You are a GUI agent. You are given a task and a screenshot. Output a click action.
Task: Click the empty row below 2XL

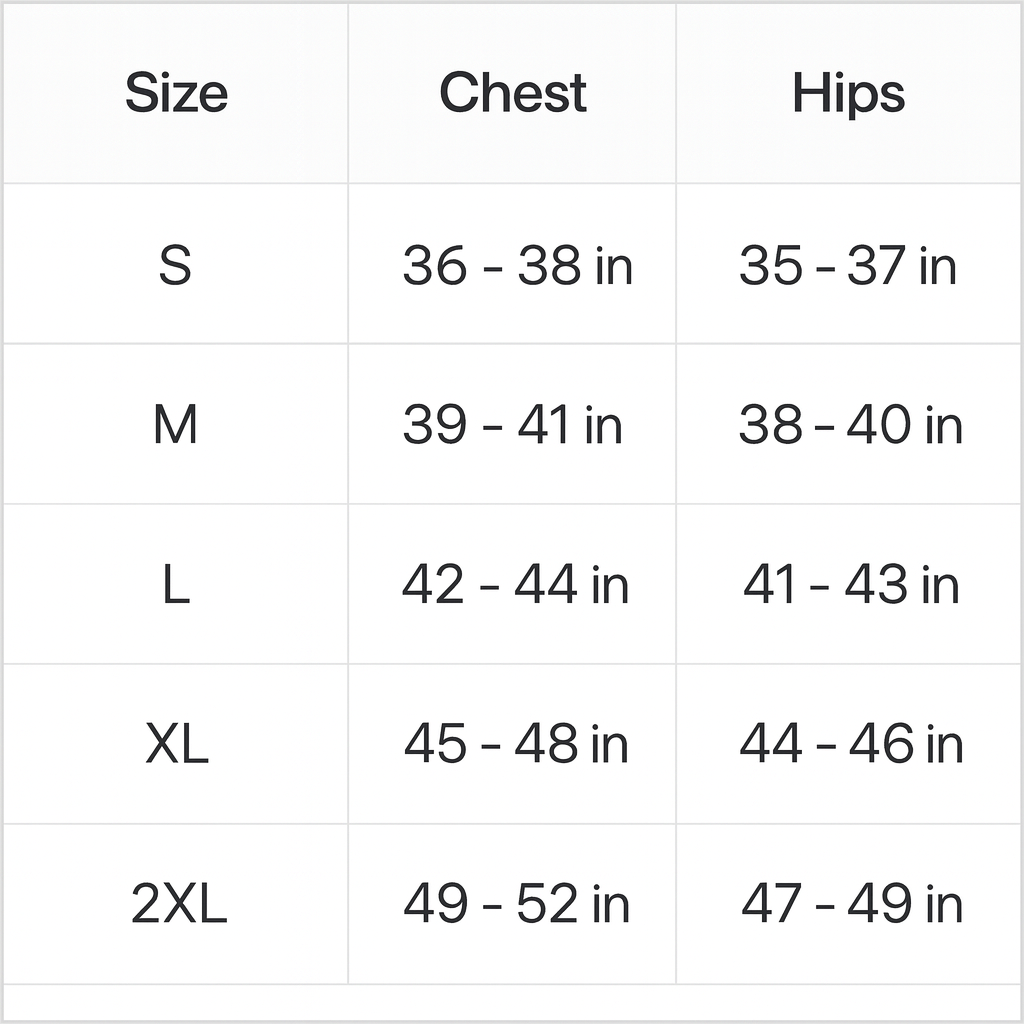tap(512, 1002)
